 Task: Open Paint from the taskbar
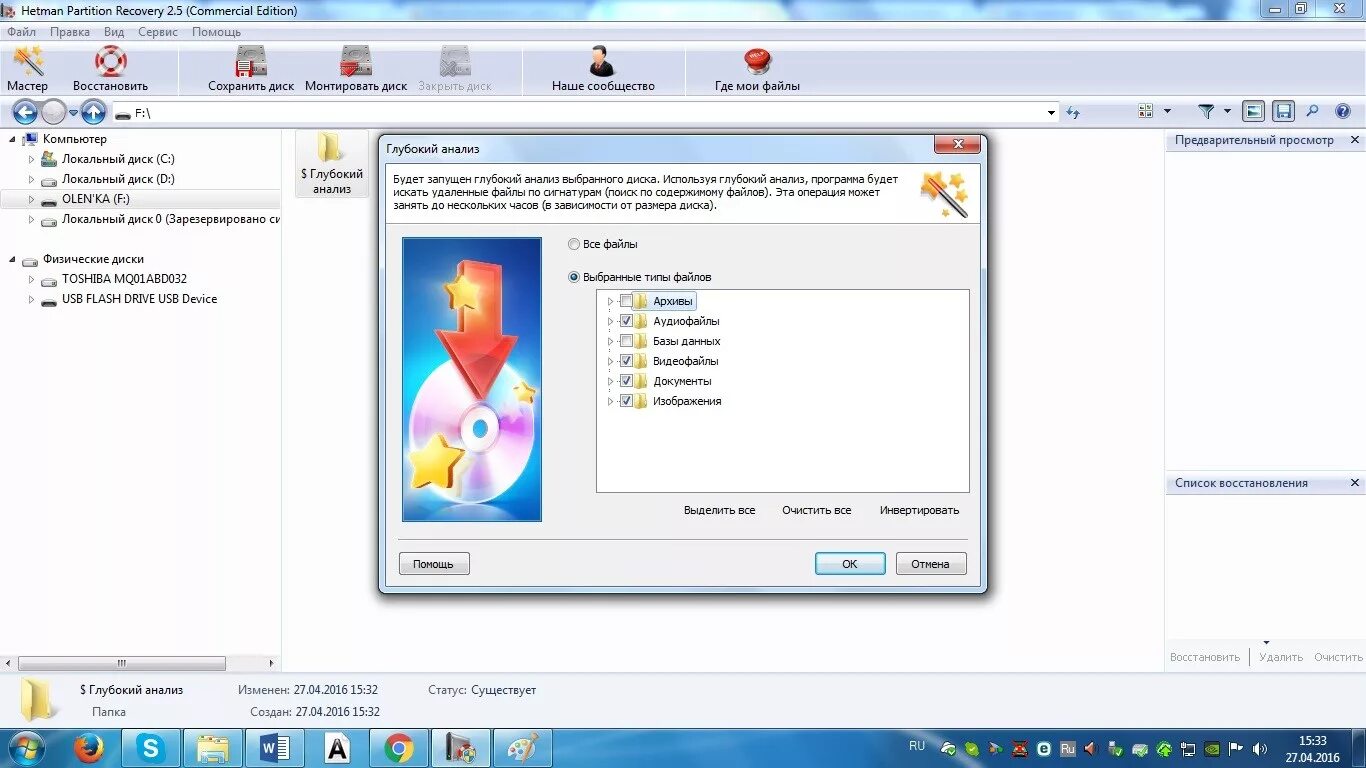point(522,748)
